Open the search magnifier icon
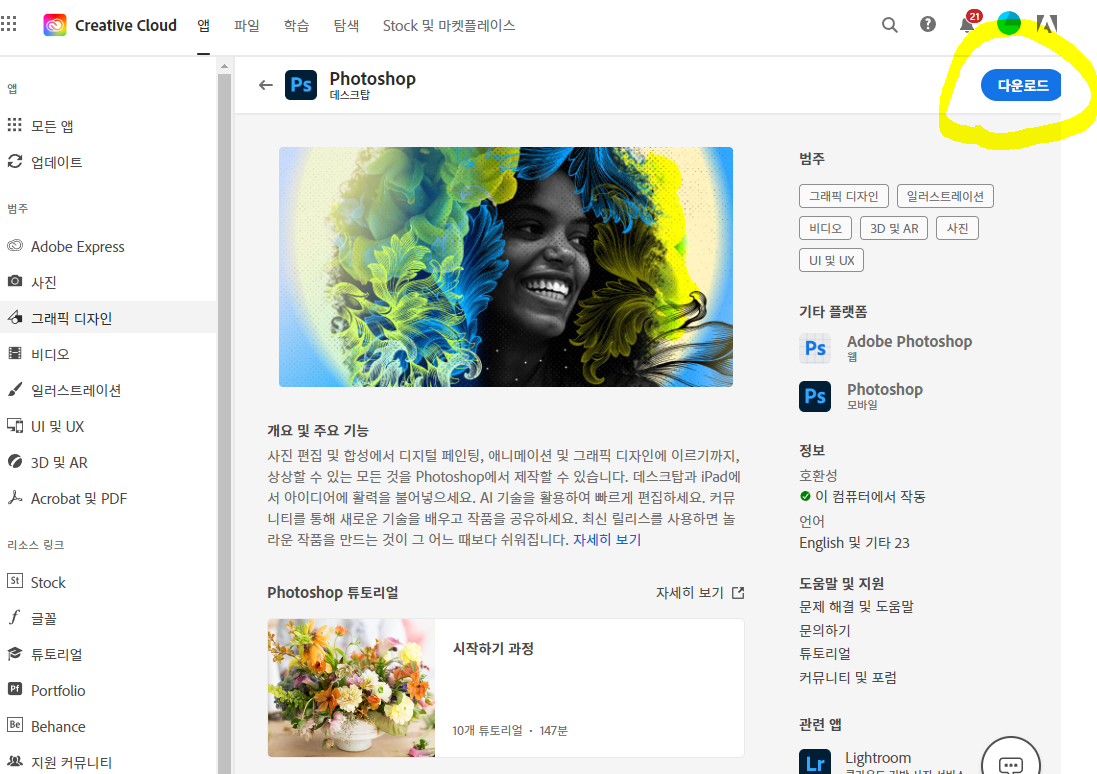This screenshot has width=1097, height=774. click(x=889, y=25)
